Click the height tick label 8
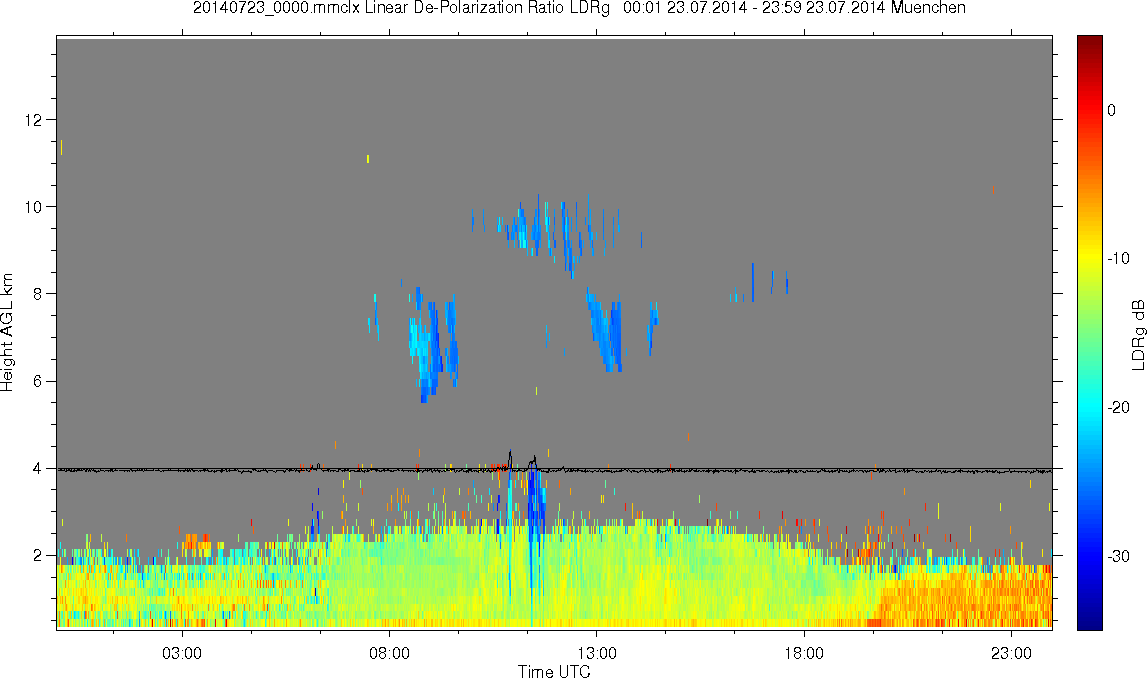The width and height of the screenshot is (1147, 678). tap(37, 294)
